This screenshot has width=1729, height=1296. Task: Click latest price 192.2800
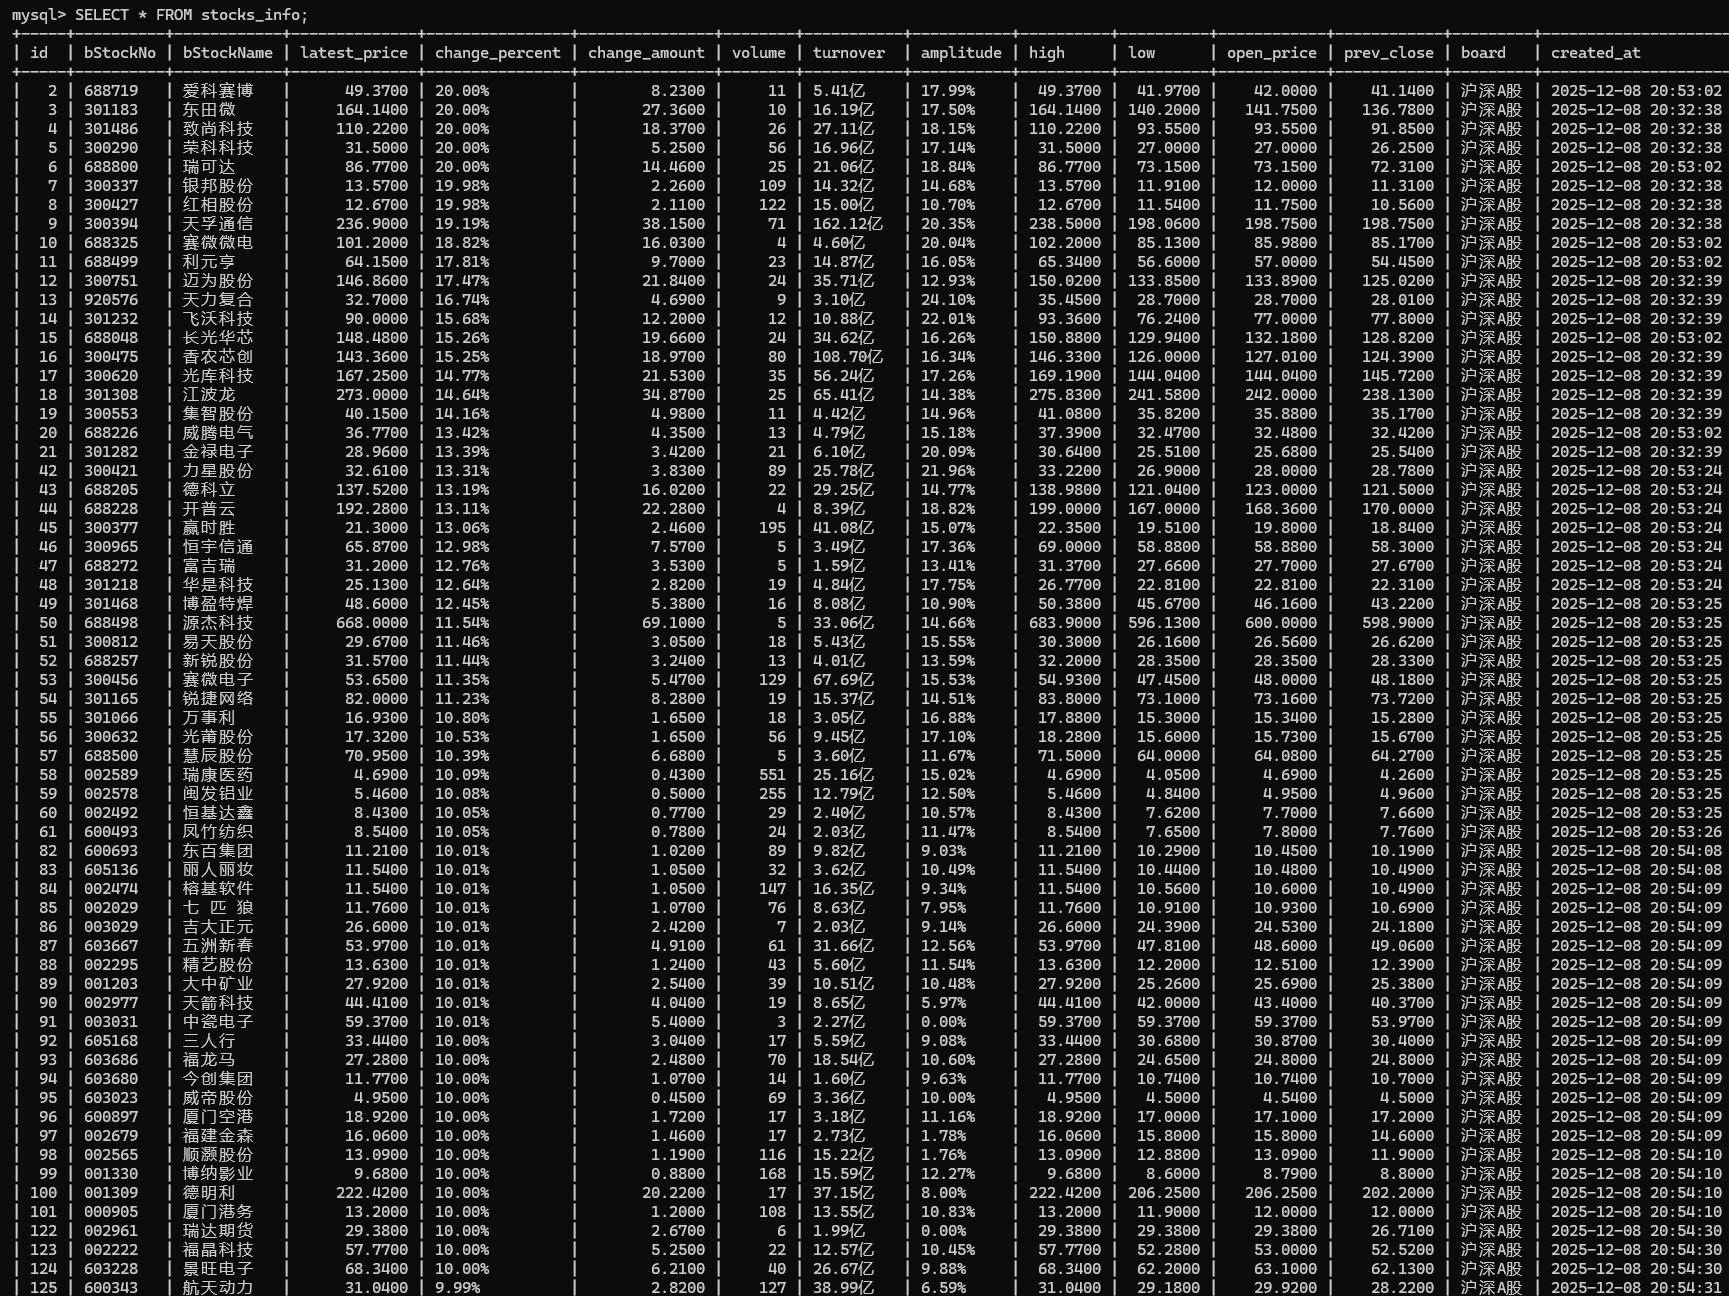[372, 509]
